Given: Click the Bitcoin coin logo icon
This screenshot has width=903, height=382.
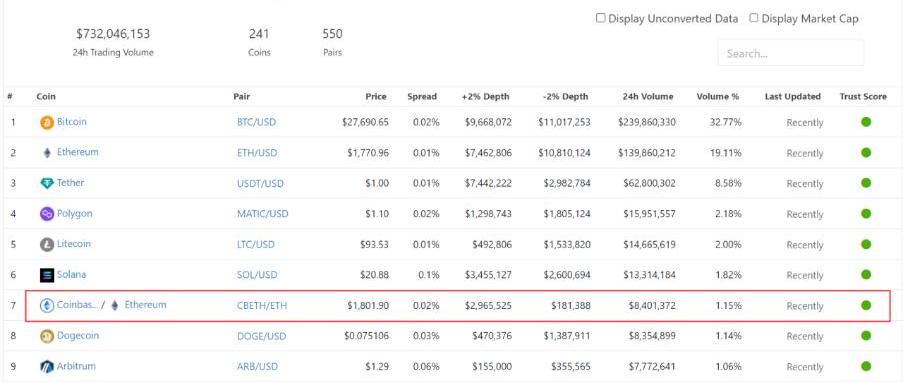Looking at the screenshot, I should 47,122.
